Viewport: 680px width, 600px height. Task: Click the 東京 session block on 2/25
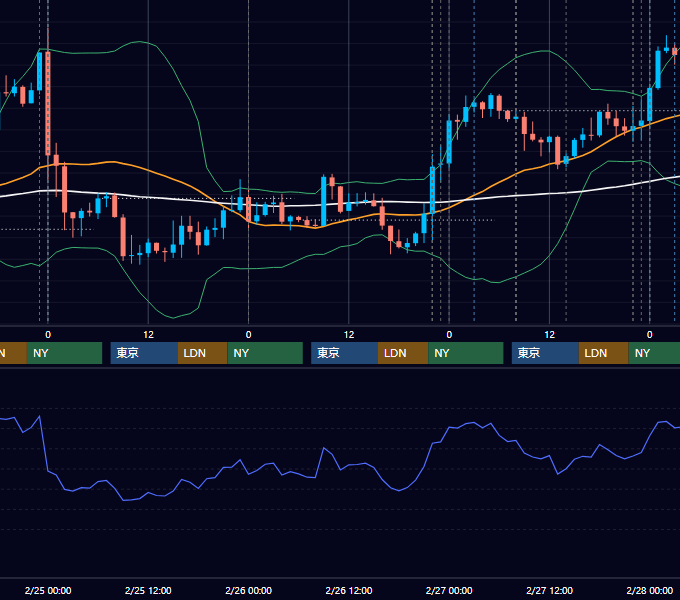tap(144, 353)
